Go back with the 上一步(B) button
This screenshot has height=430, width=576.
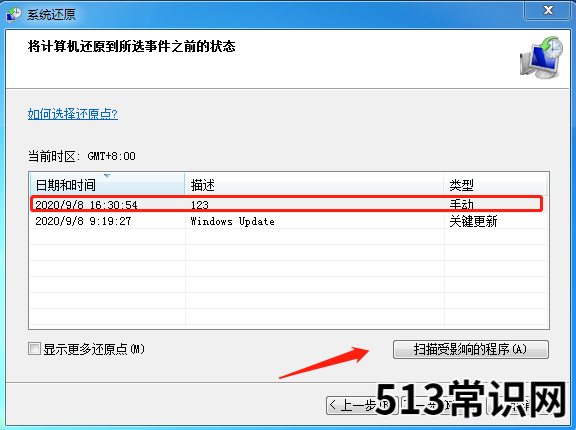tap(362, 405)
